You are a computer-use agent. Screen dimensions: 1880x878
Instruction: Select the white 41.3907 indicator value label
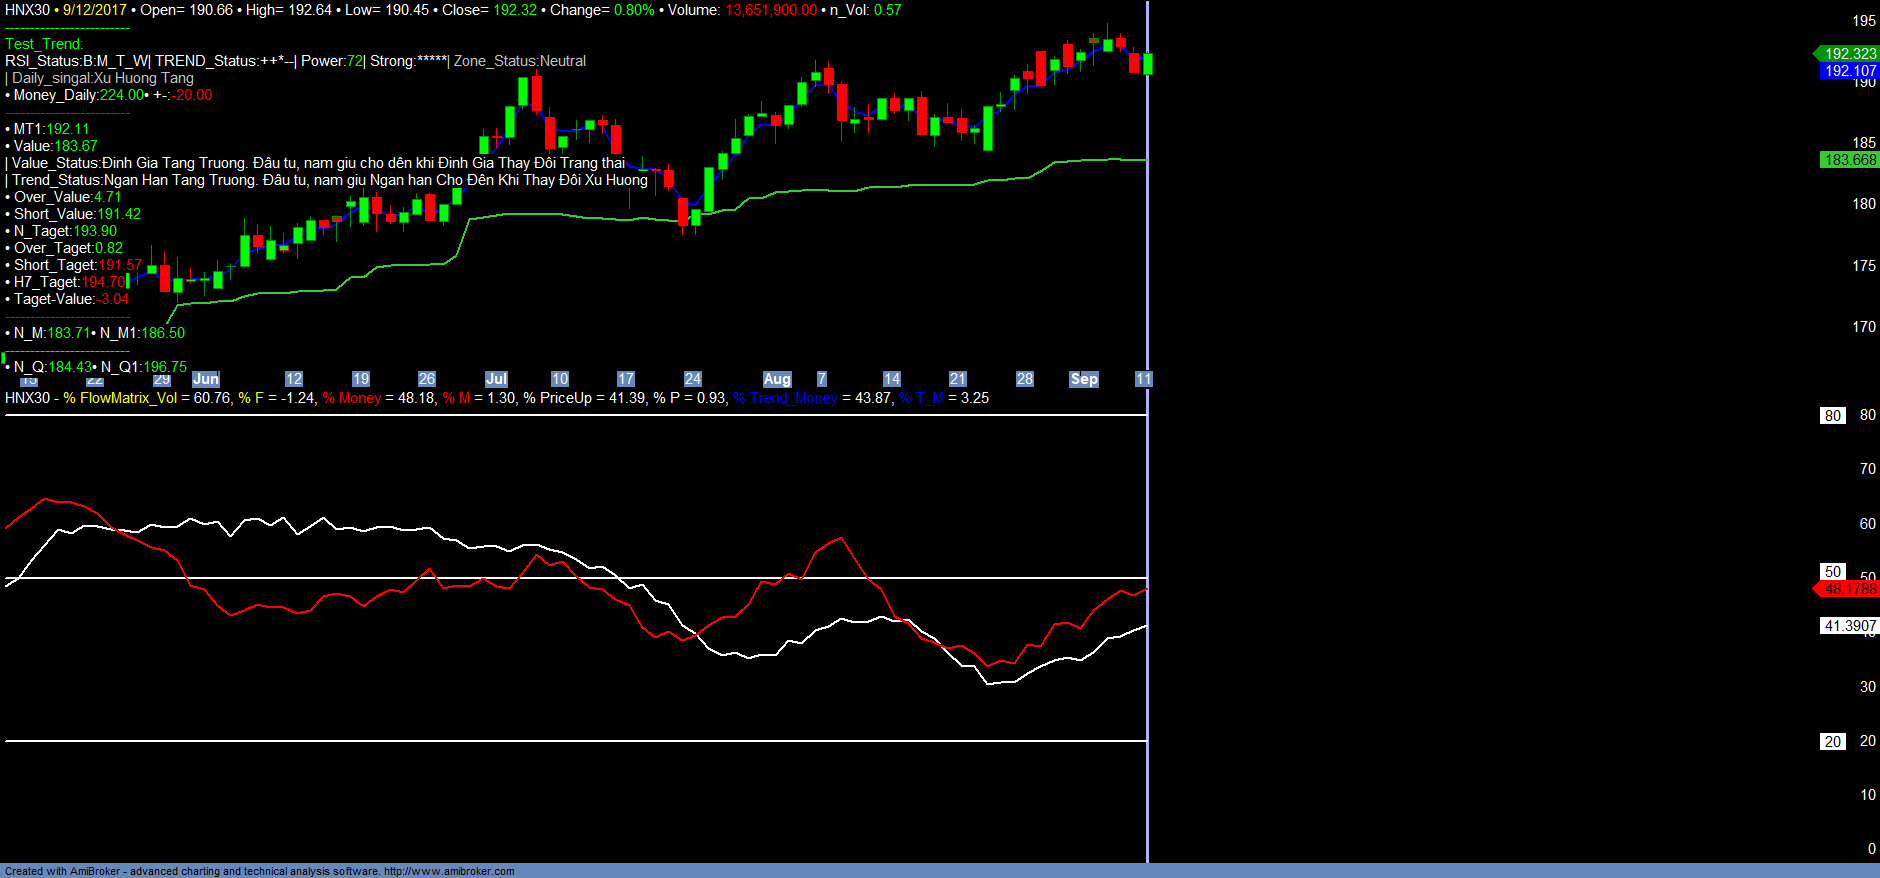click(1849, 626)
